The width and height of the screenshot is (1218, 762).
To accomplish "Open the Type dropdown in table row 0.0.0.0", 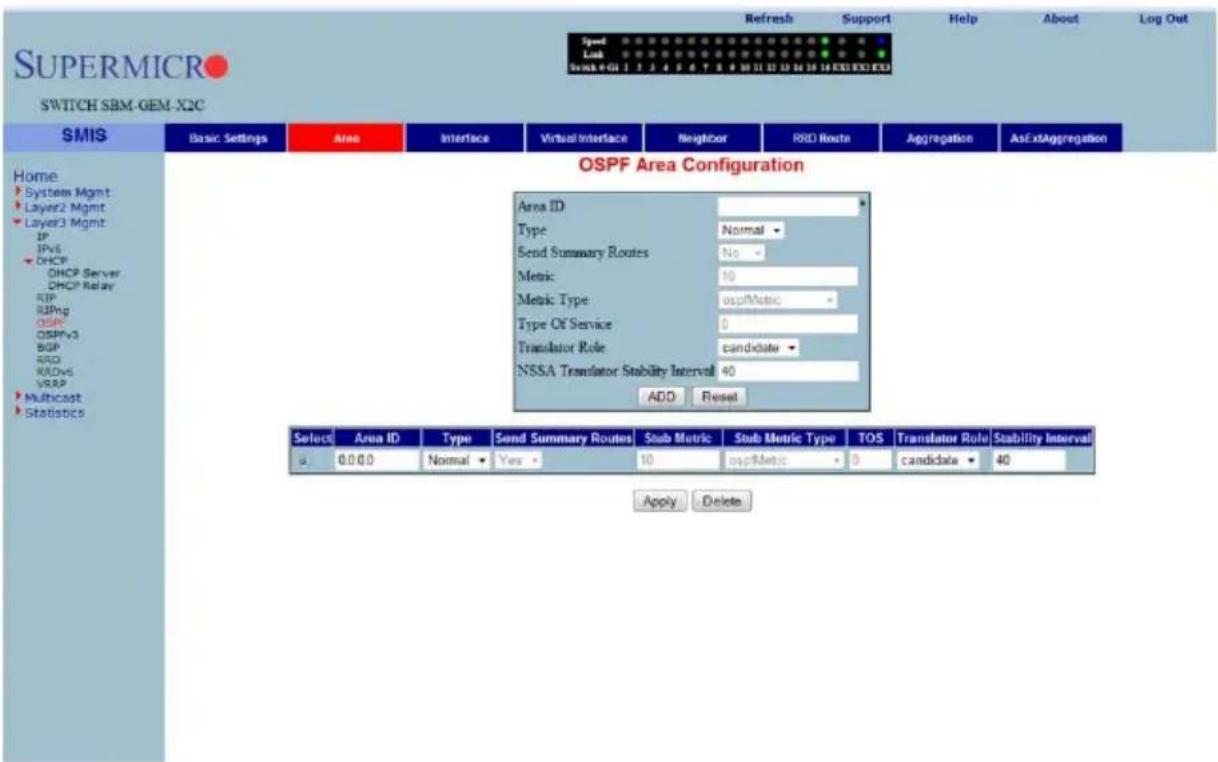I will click(x=457, y=461).
